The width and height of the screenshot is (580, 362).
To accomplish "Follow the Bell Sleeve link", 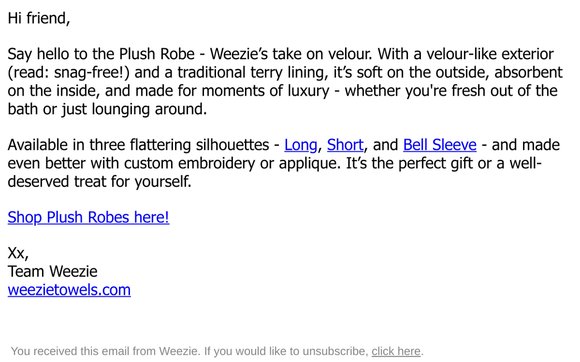I will click(439, 145).
